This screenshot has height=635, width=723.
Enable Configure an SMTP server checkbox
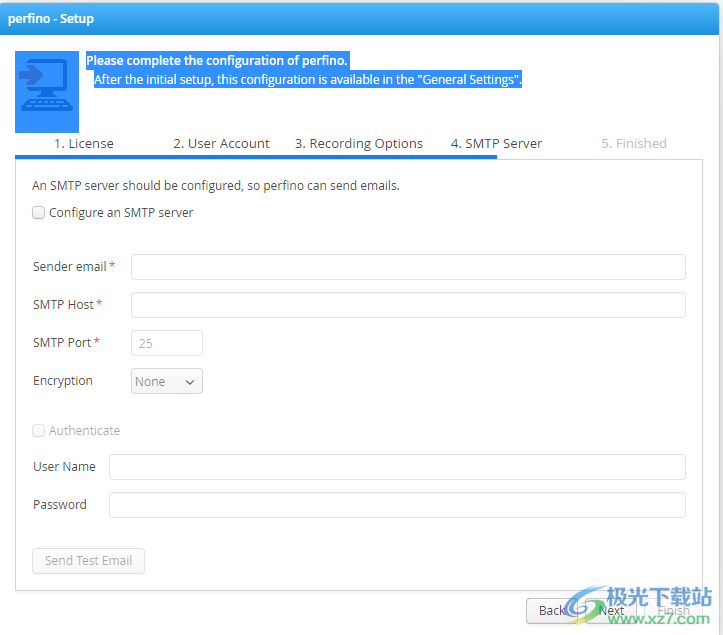click(x=38, y=213)
